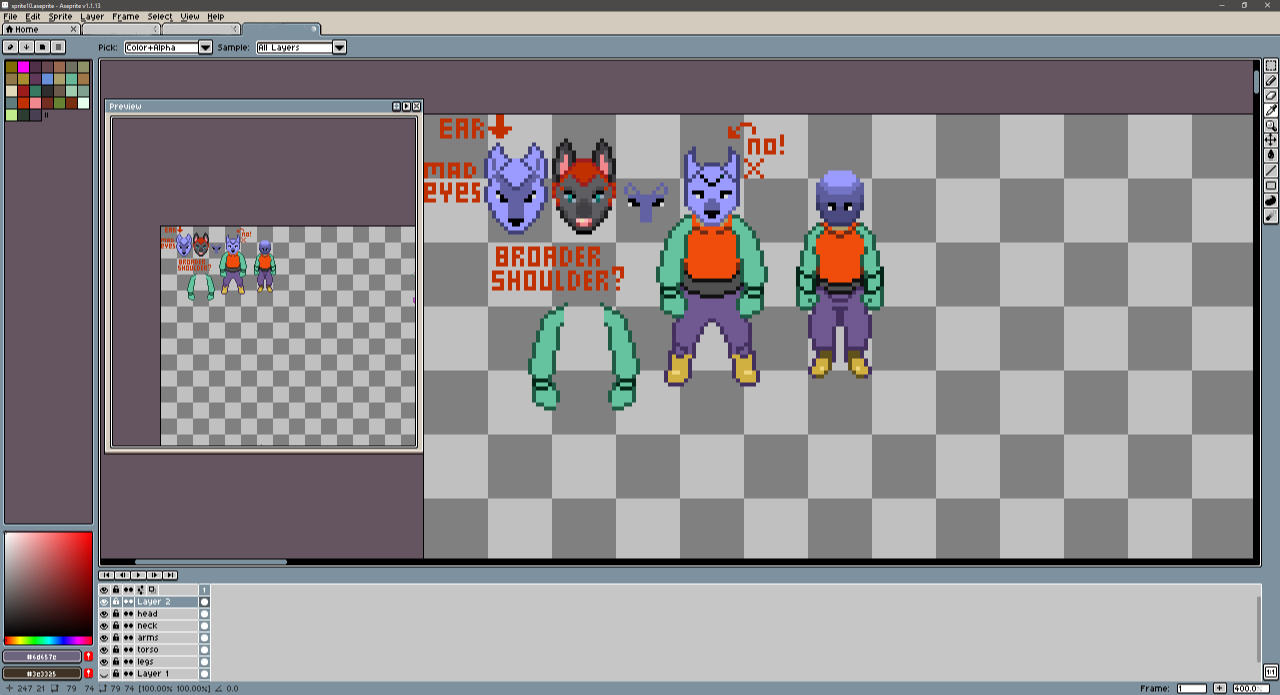The height and width of the screenshot is (695, 1280).
Task: Select the Pencil tool
Action: tap(1271, 81)
